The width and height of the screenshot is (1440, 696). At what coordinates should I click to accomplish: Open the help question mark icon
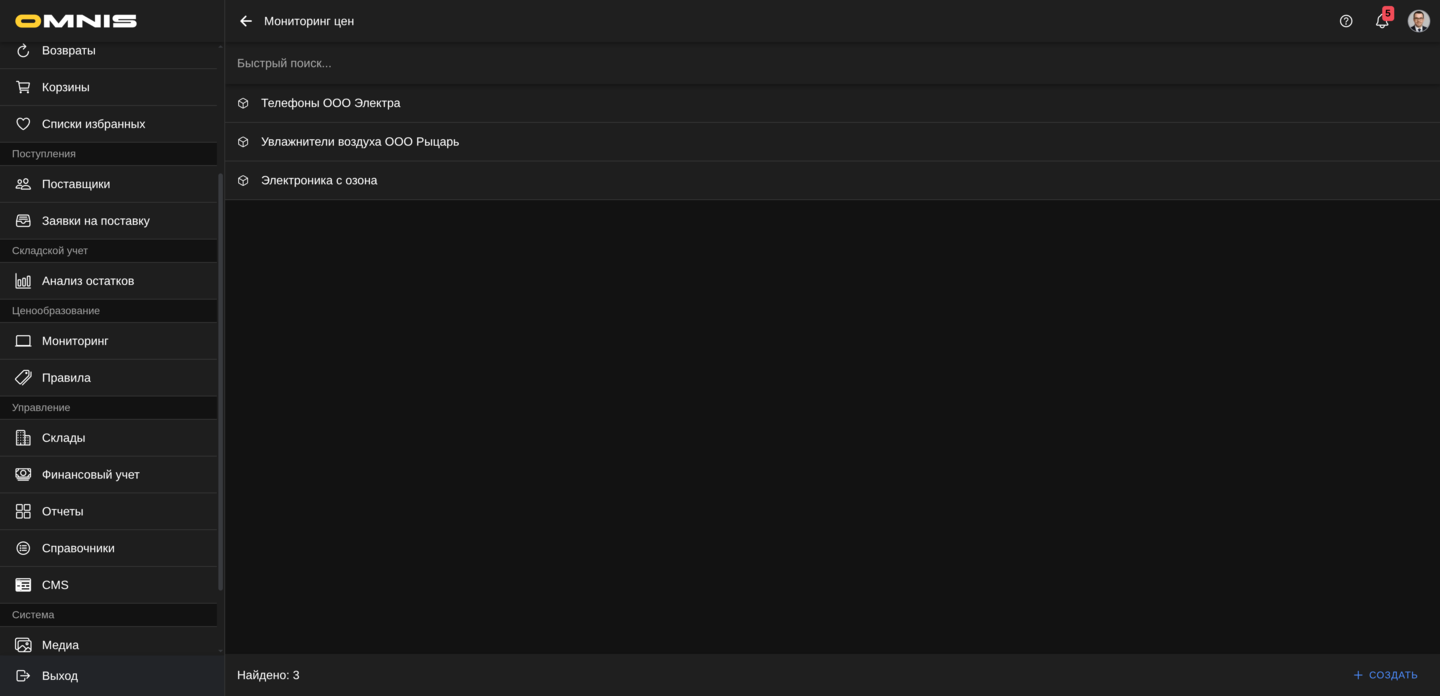[1346, 21]
